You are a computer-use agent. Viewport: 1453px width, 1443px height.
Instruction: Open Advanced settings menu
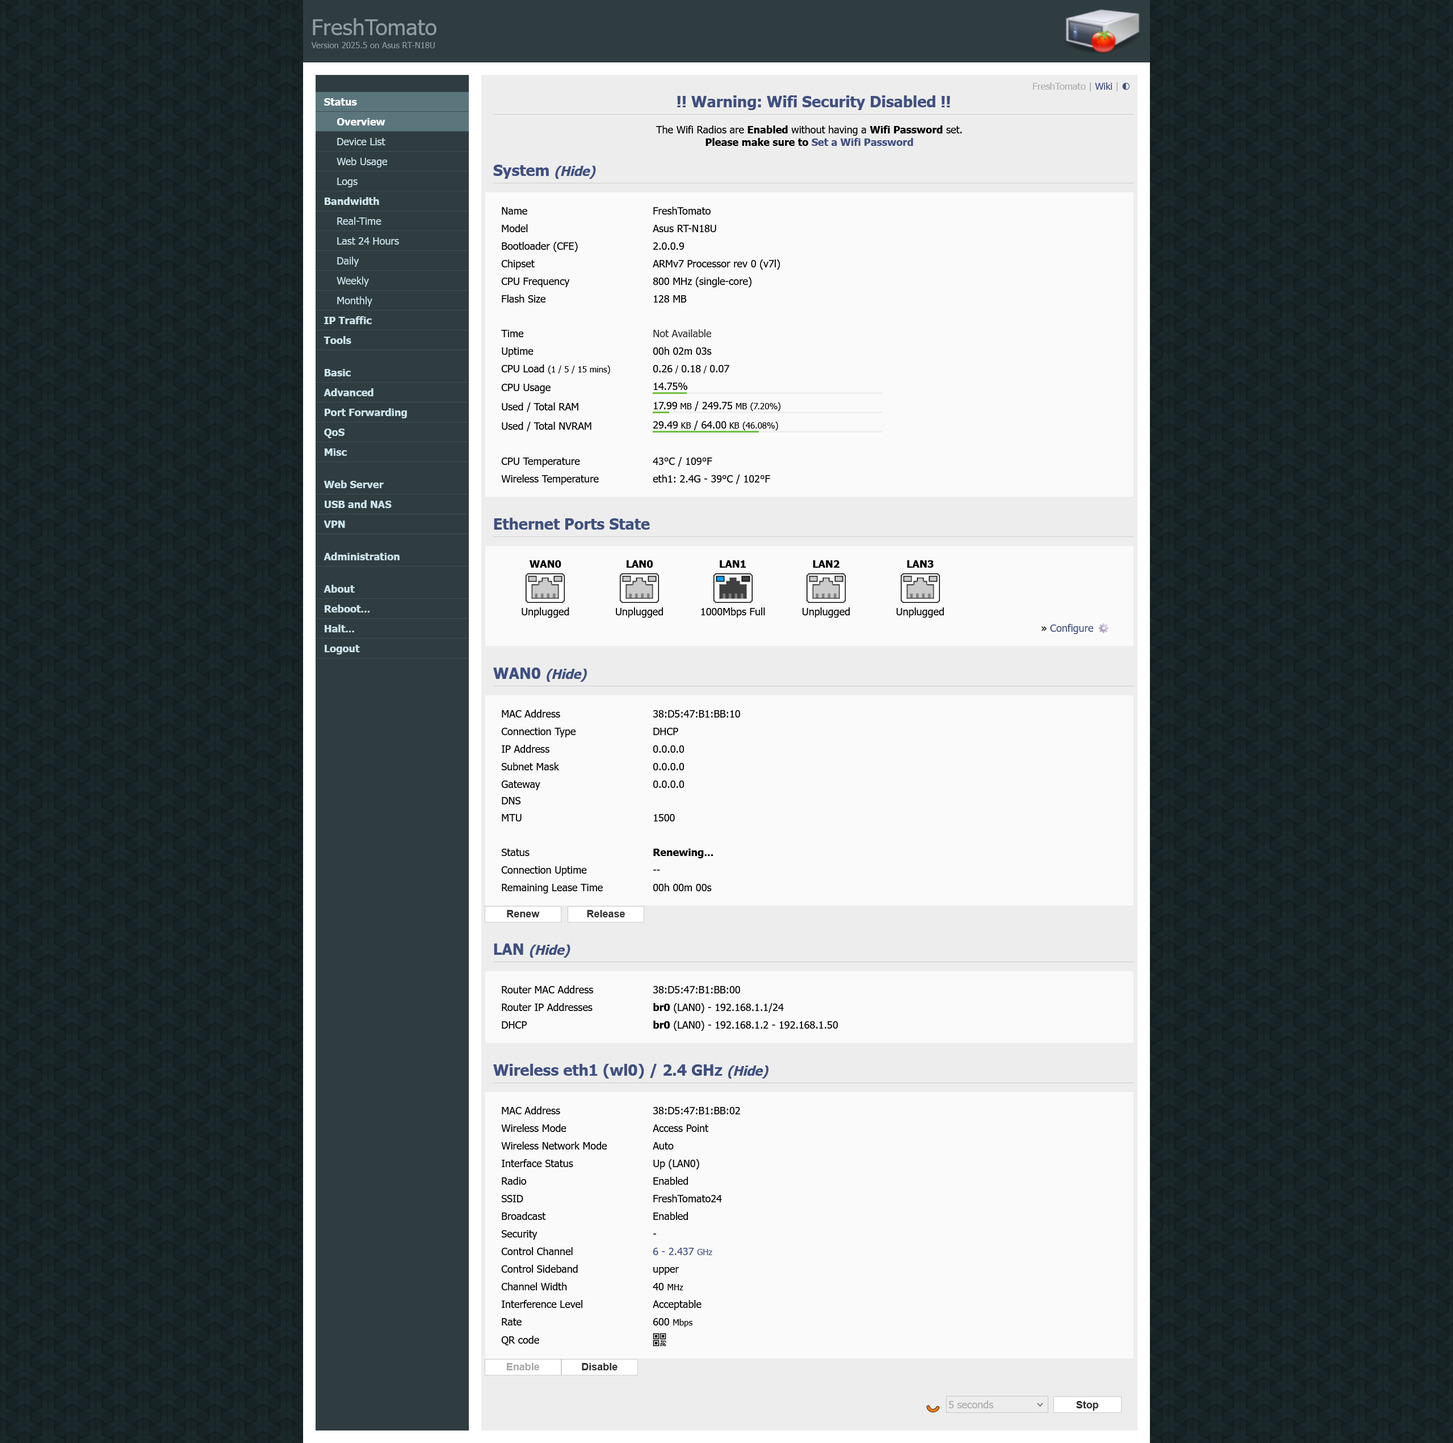(392, 393)
